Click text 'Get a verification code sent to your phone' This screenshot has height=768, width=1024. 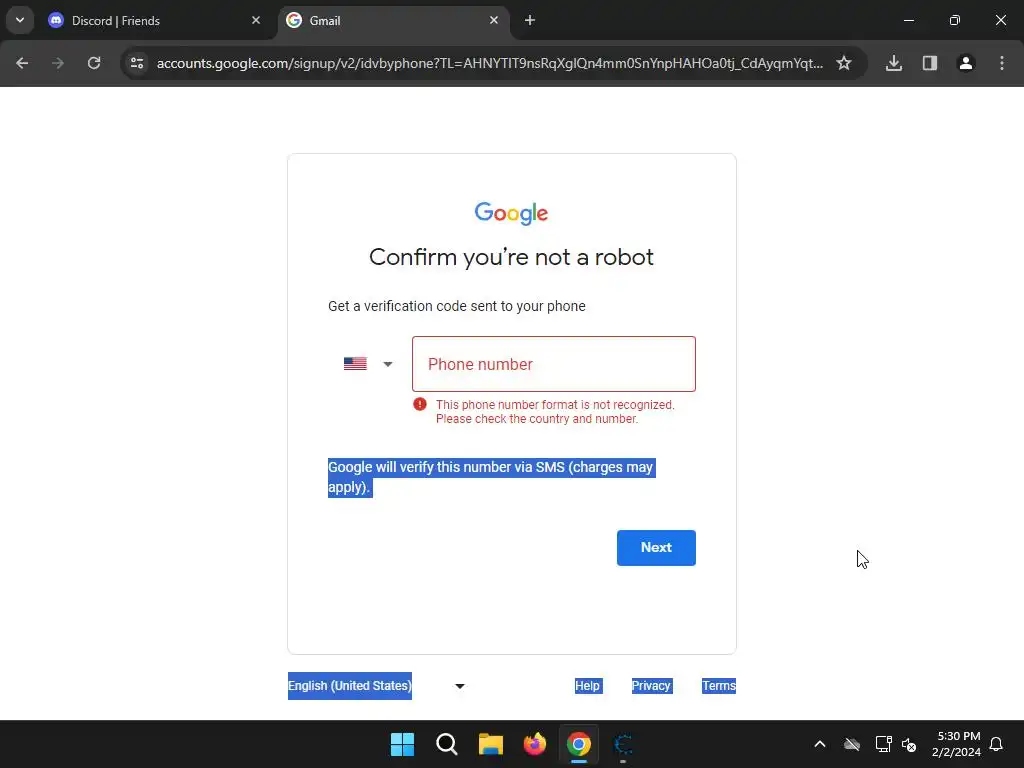[456, 306]
